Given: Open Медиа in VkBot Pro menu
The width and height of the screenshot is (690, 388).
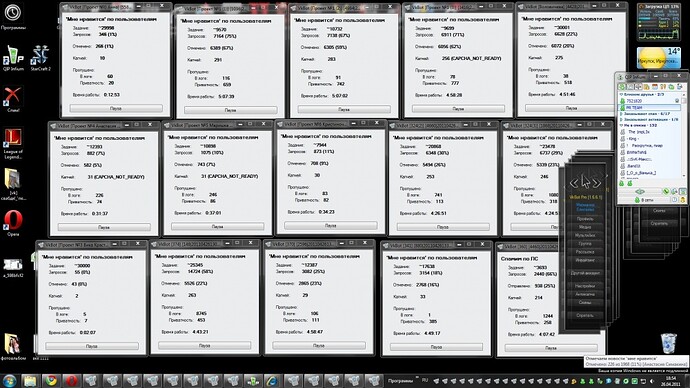Looking at the screenshot, I should [585, 227].
